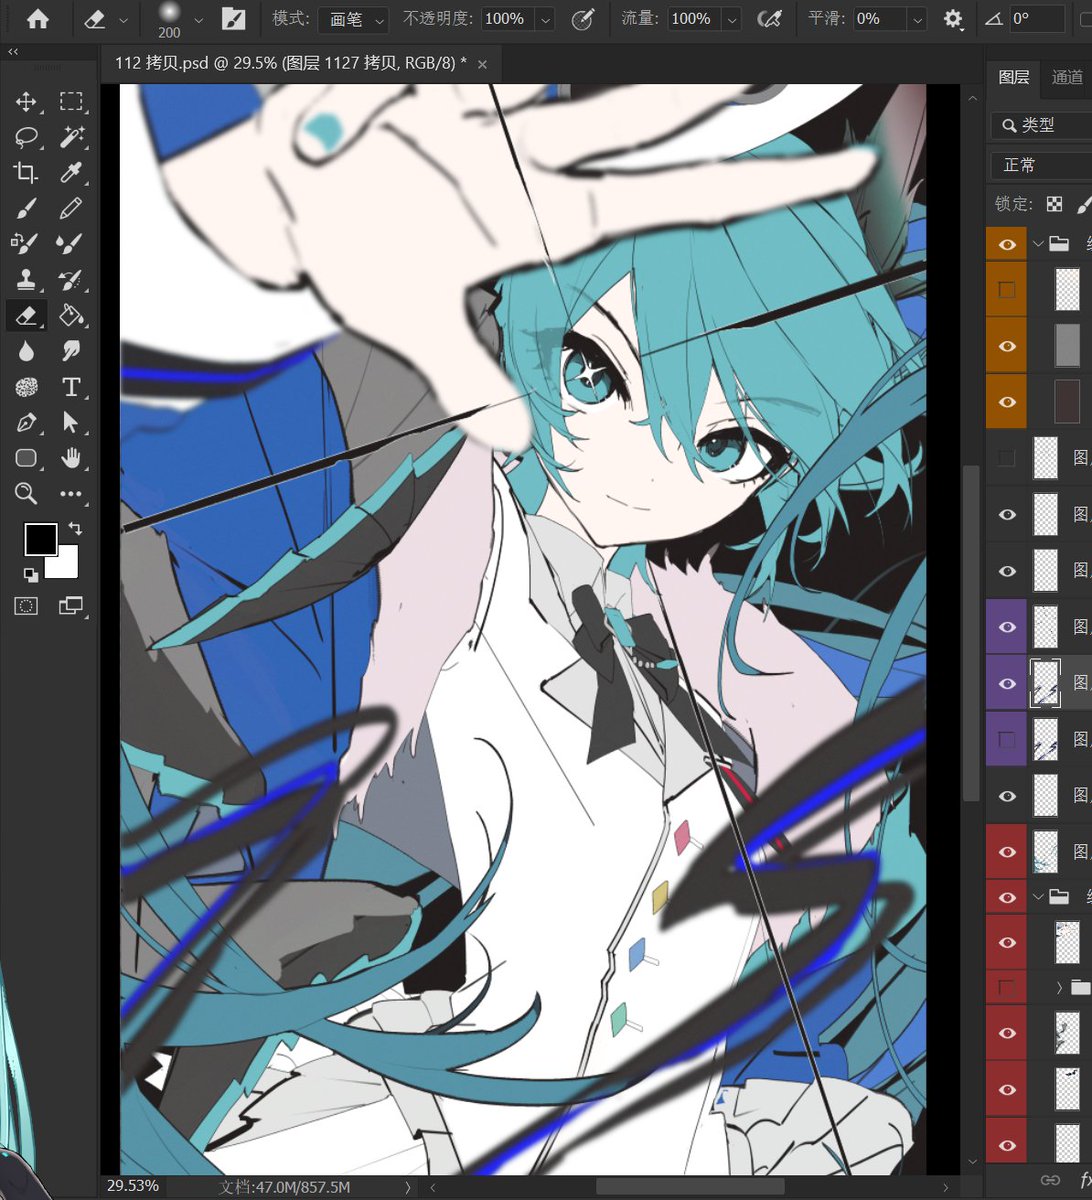Screen dimensions: 1092x1200
Task: Open the status bar info arrow menu
Action: pyautogui.click(x=407, y=1187)
